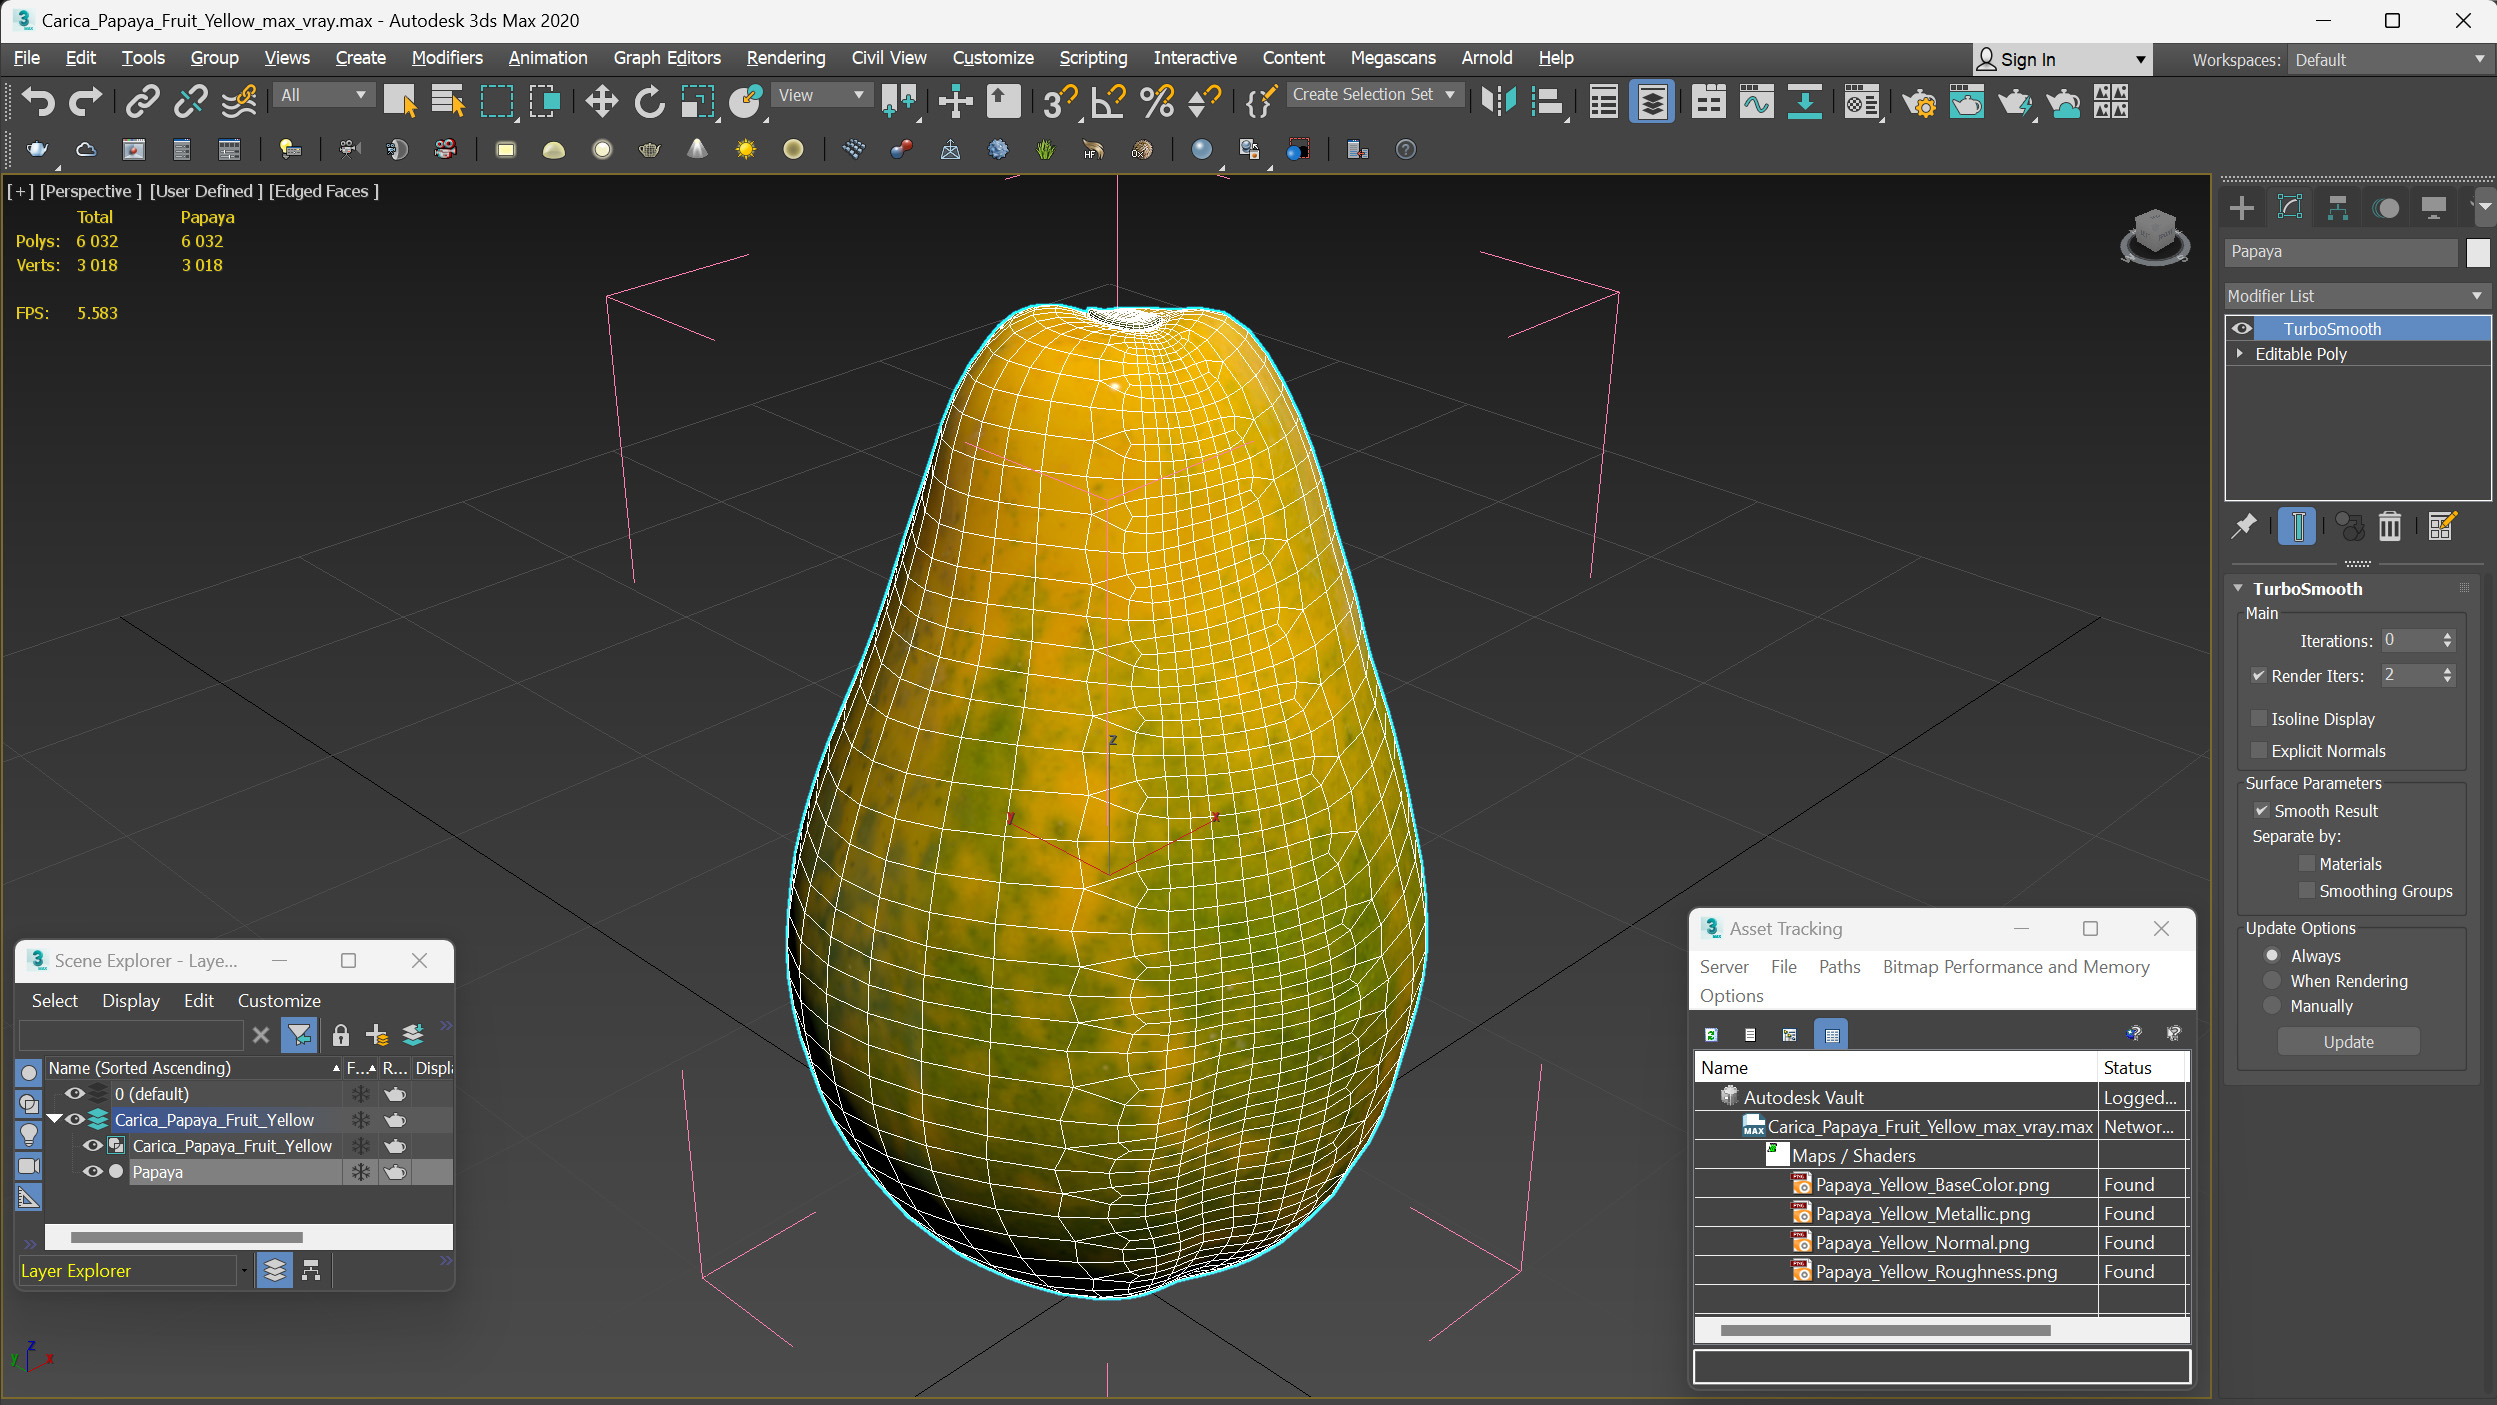Select Papaya_Yellow_Normal.png in Asset Tracking
2497x1405 pixels.
click(1921, 1243)
